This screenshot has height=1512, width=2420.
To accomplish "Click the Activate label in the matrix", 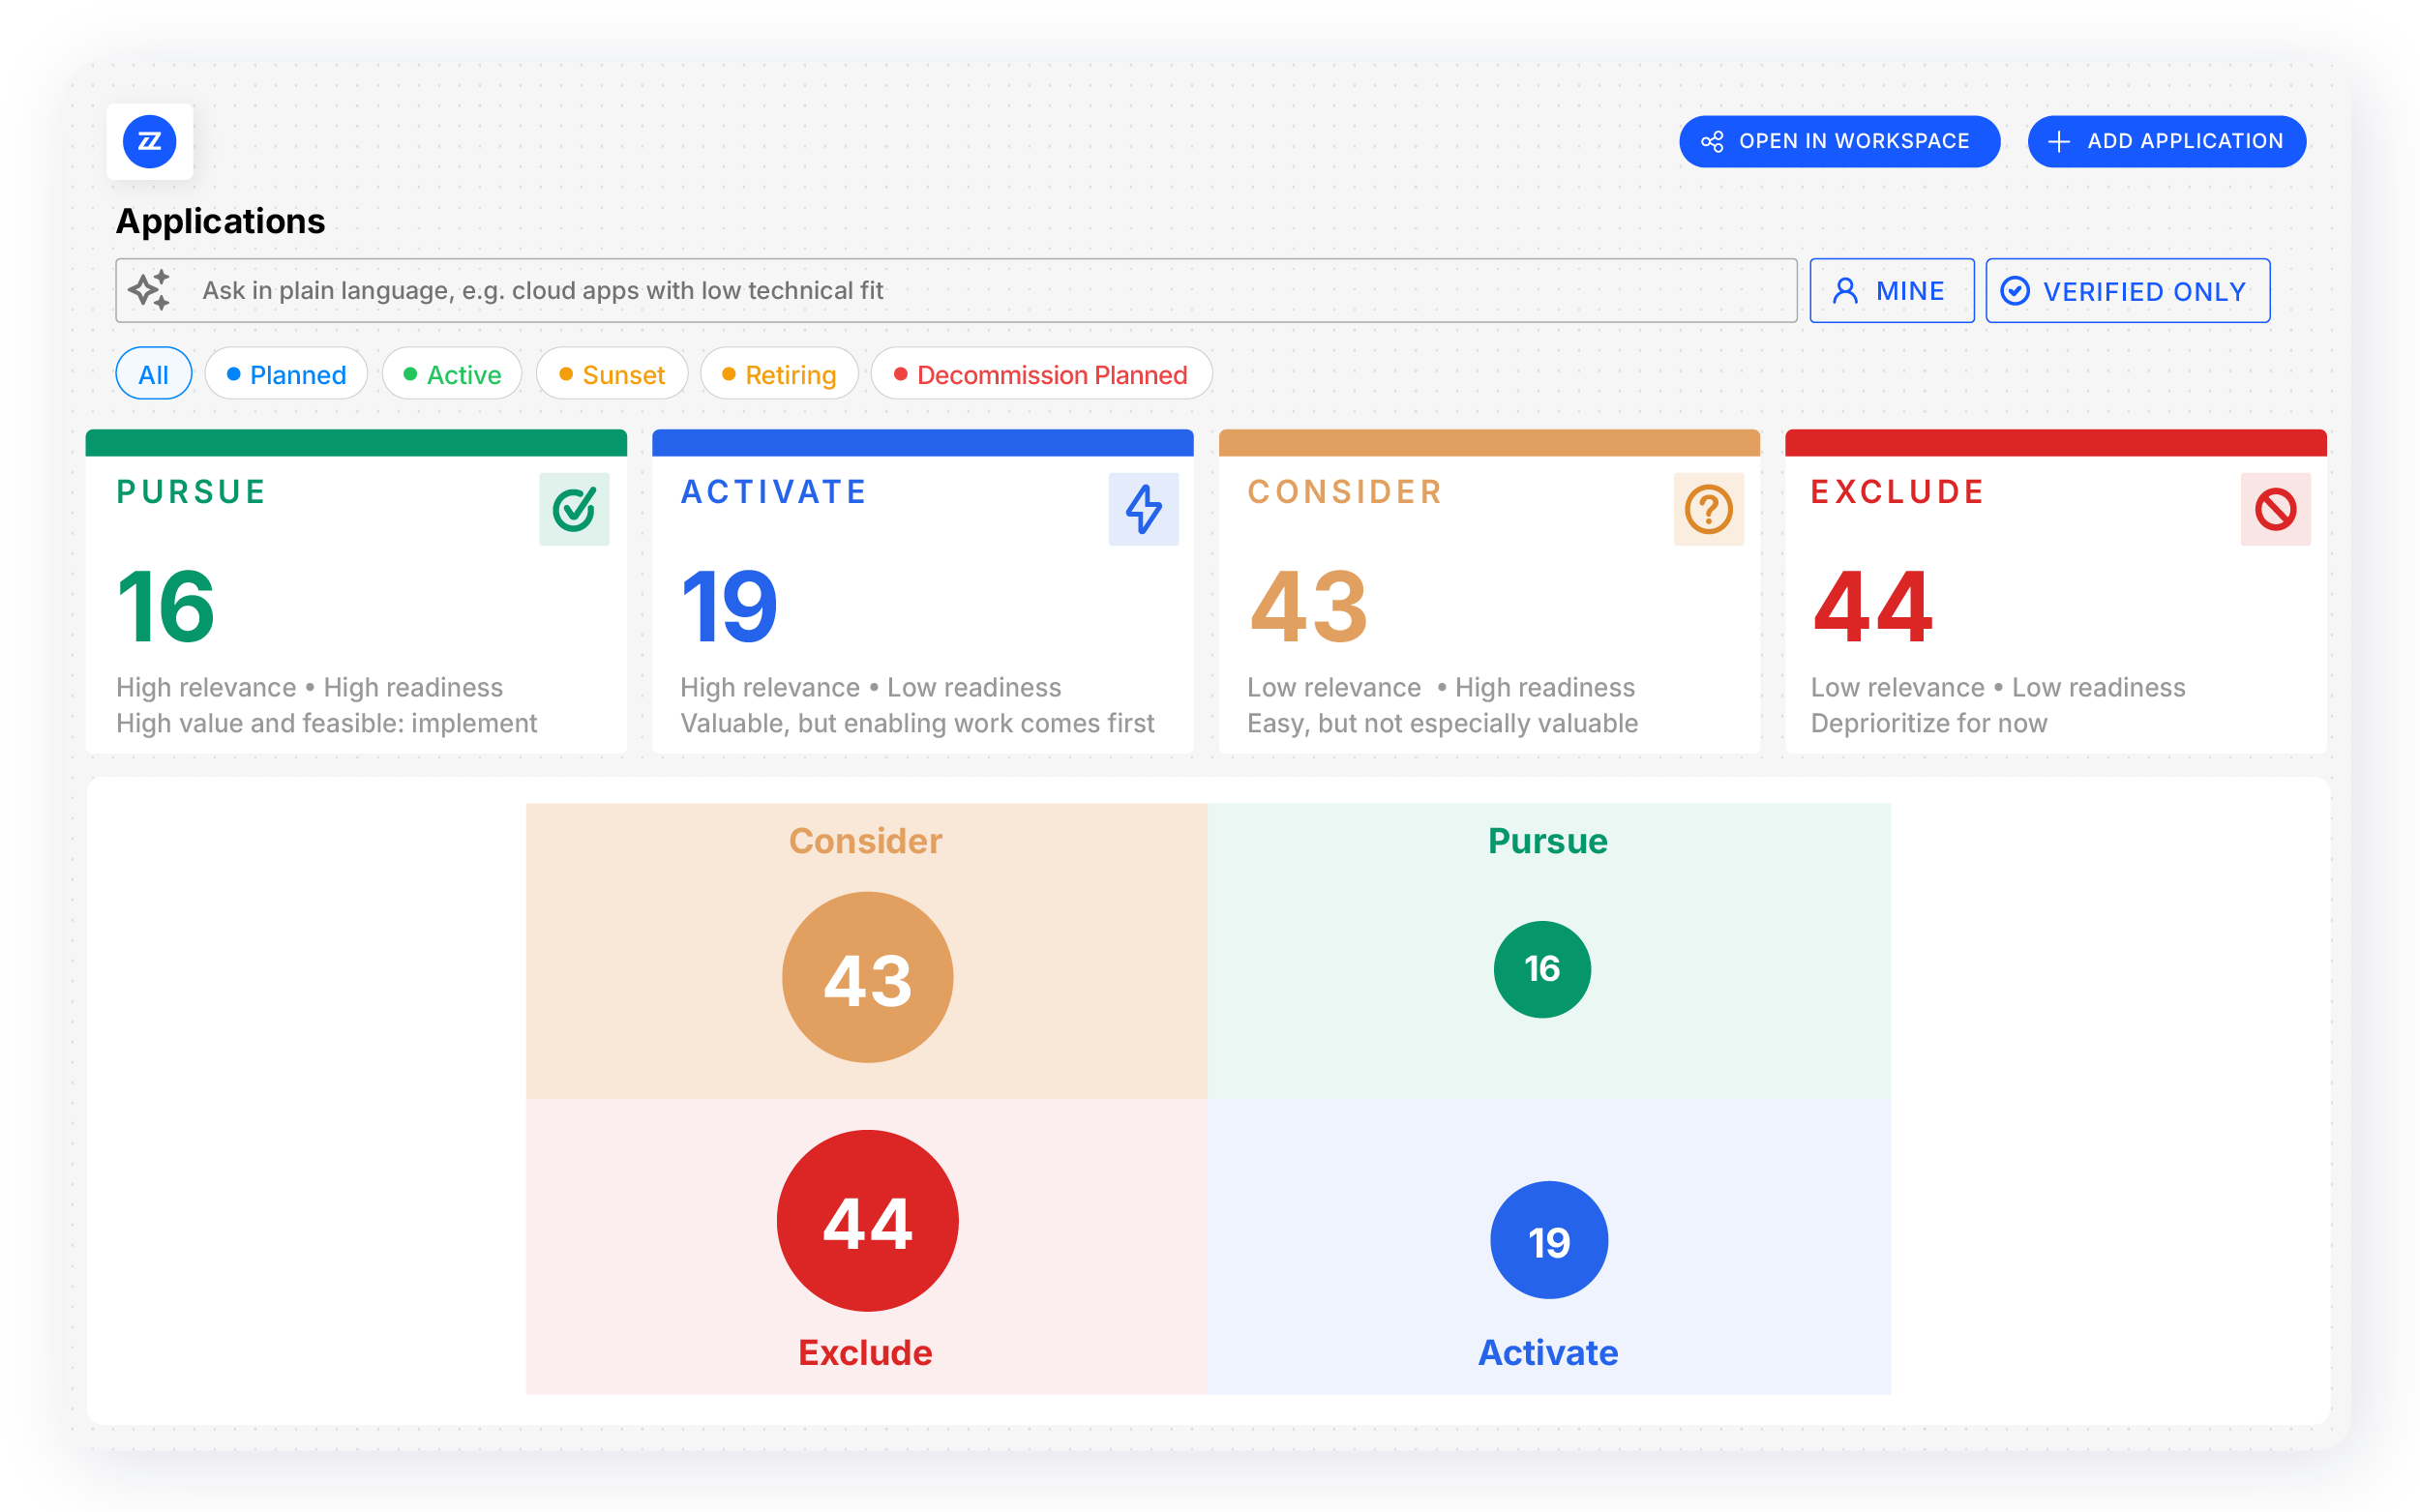I will pos(1548,1353).
